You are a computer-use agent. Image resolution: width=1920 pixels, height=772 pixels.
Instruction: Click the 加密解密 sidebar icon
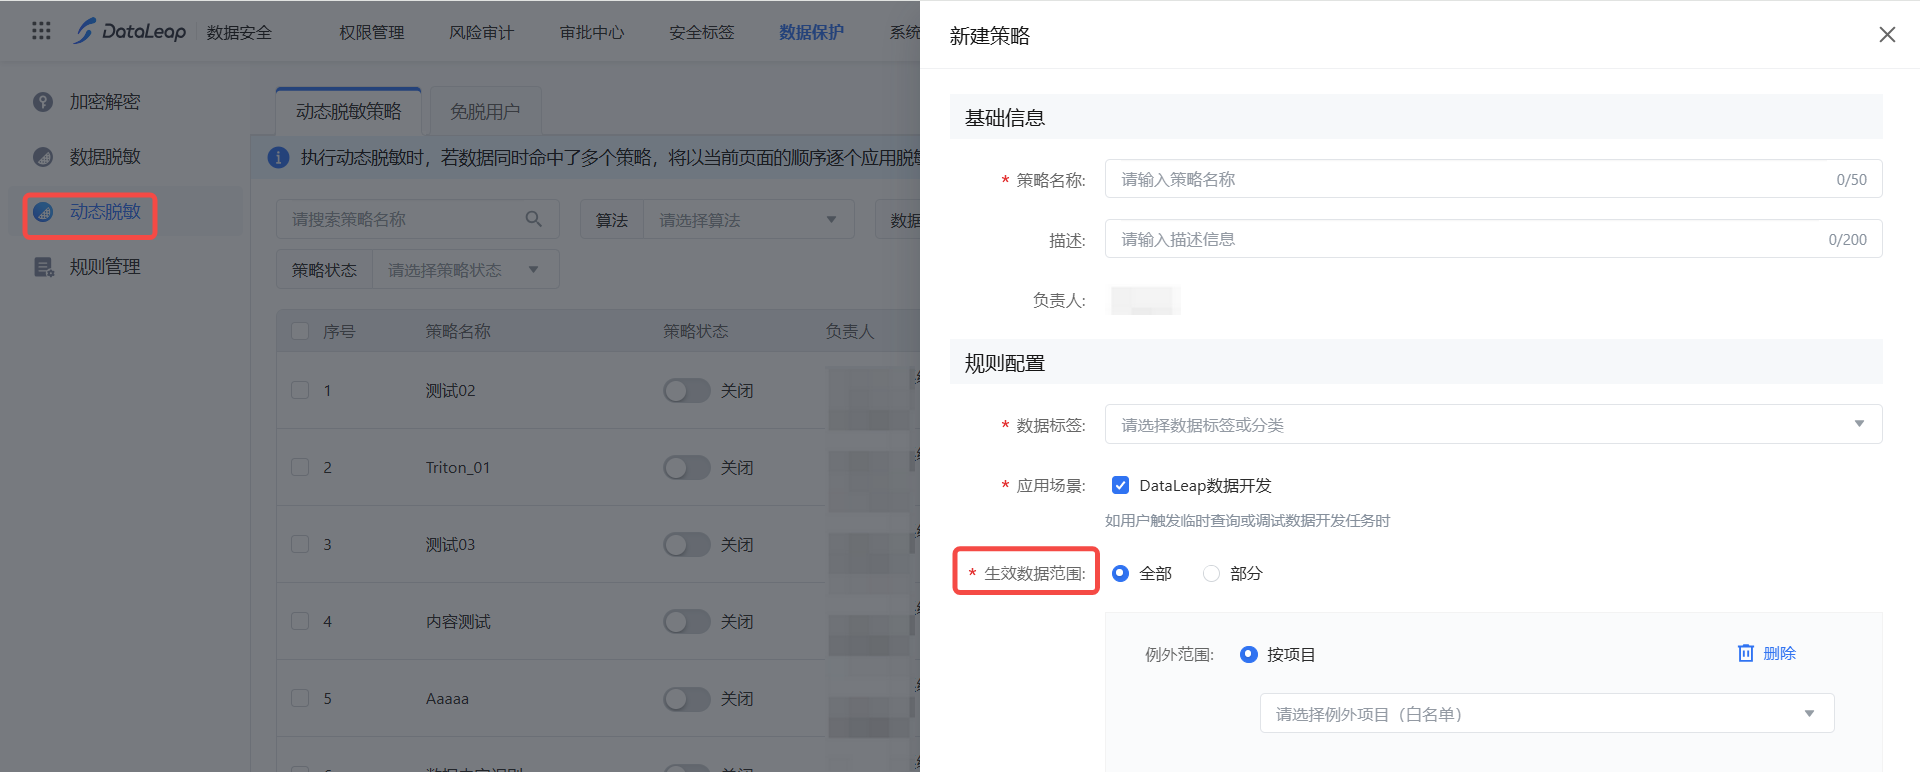[x=43, y=102]
